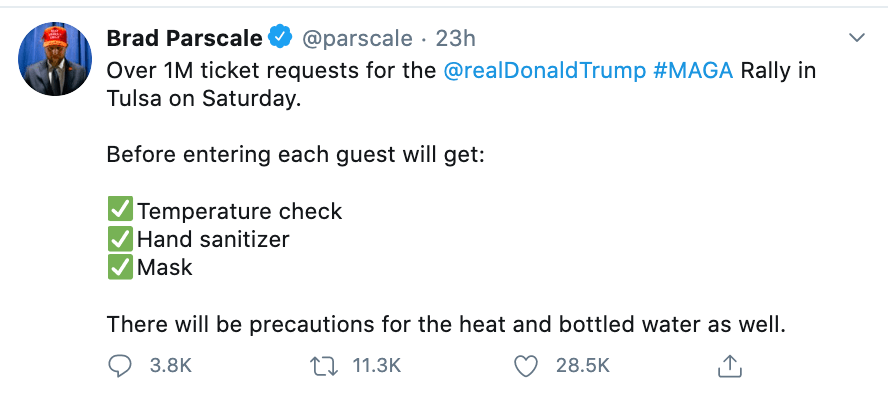Viewport: 888px width, 396px height.
Task: Click the blue verified badge
Action: point(280,37)
